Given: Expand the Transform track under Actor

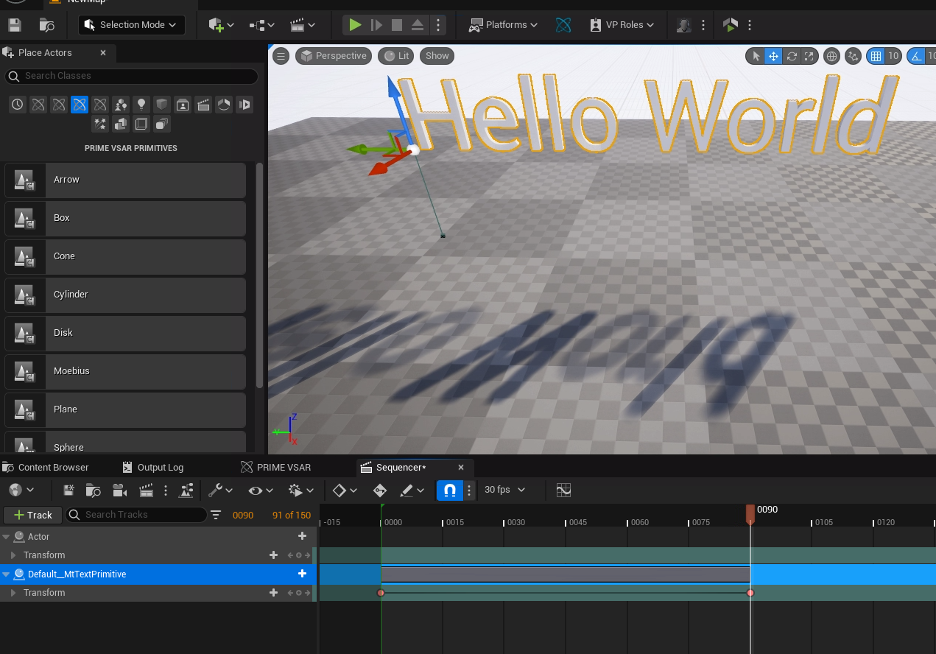Looking at the screenshot, I should 14,555.
